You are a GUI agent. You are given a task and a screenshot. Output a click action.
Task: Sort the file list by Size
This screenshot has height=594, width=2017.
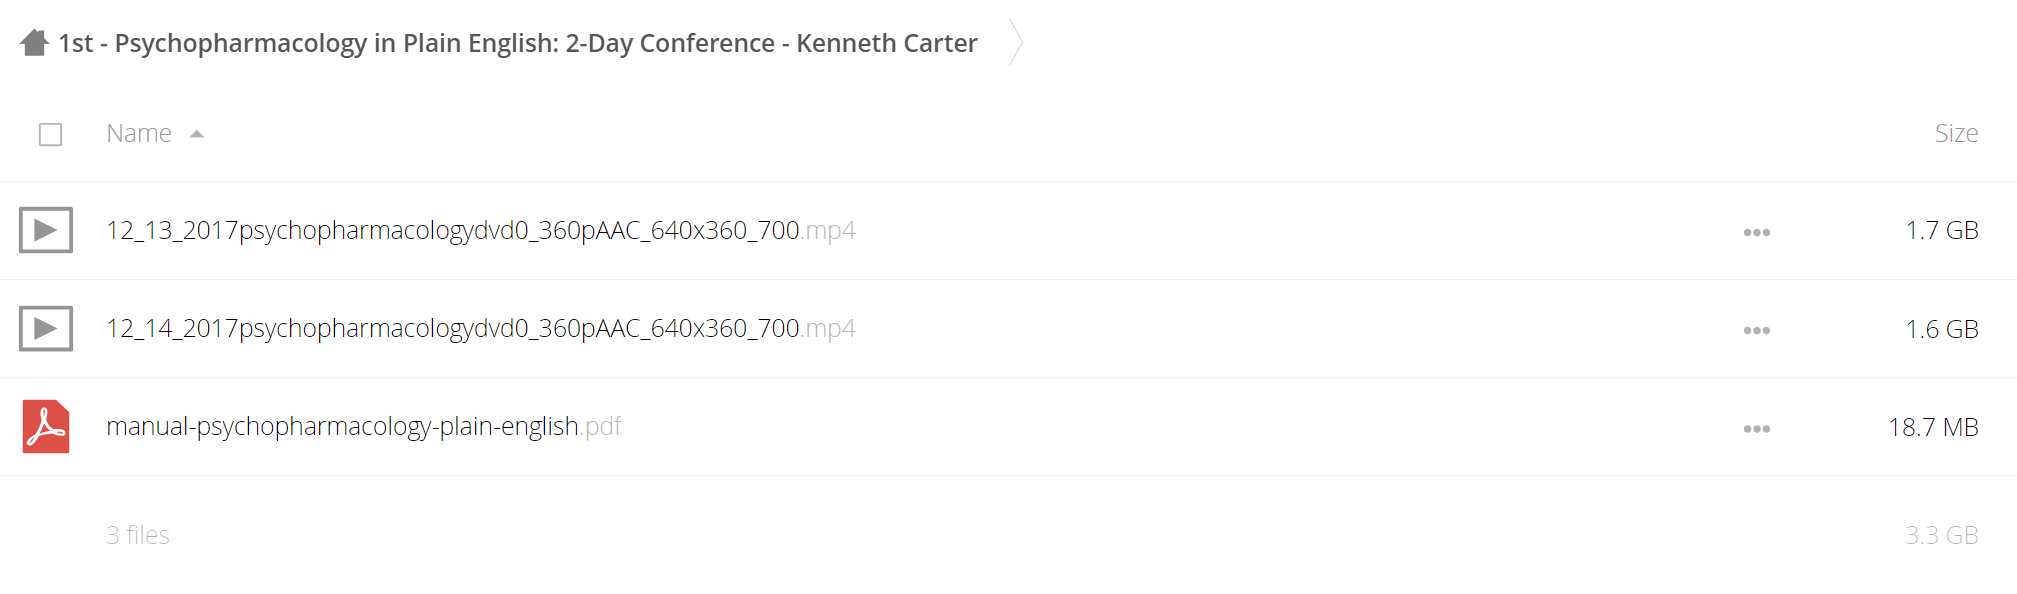click(1956, 133)
